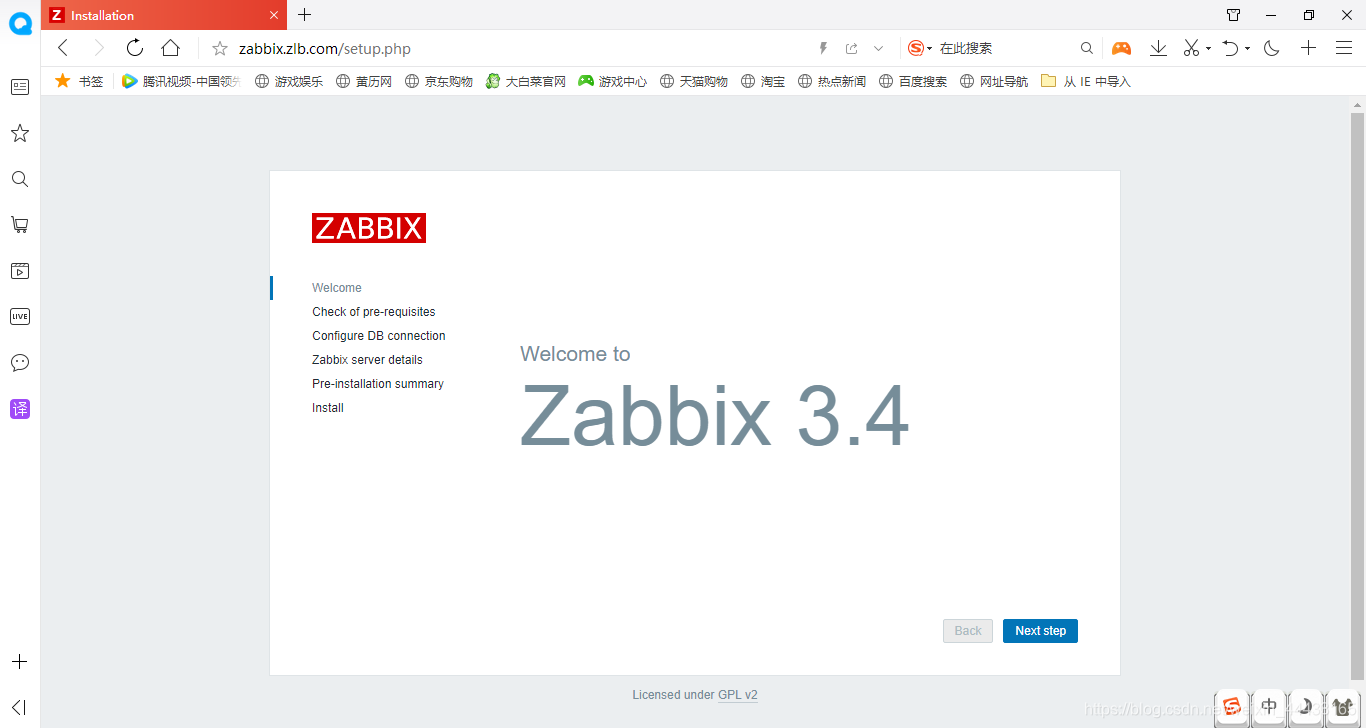Open the 淘宝 bookmark

[763, 81]
